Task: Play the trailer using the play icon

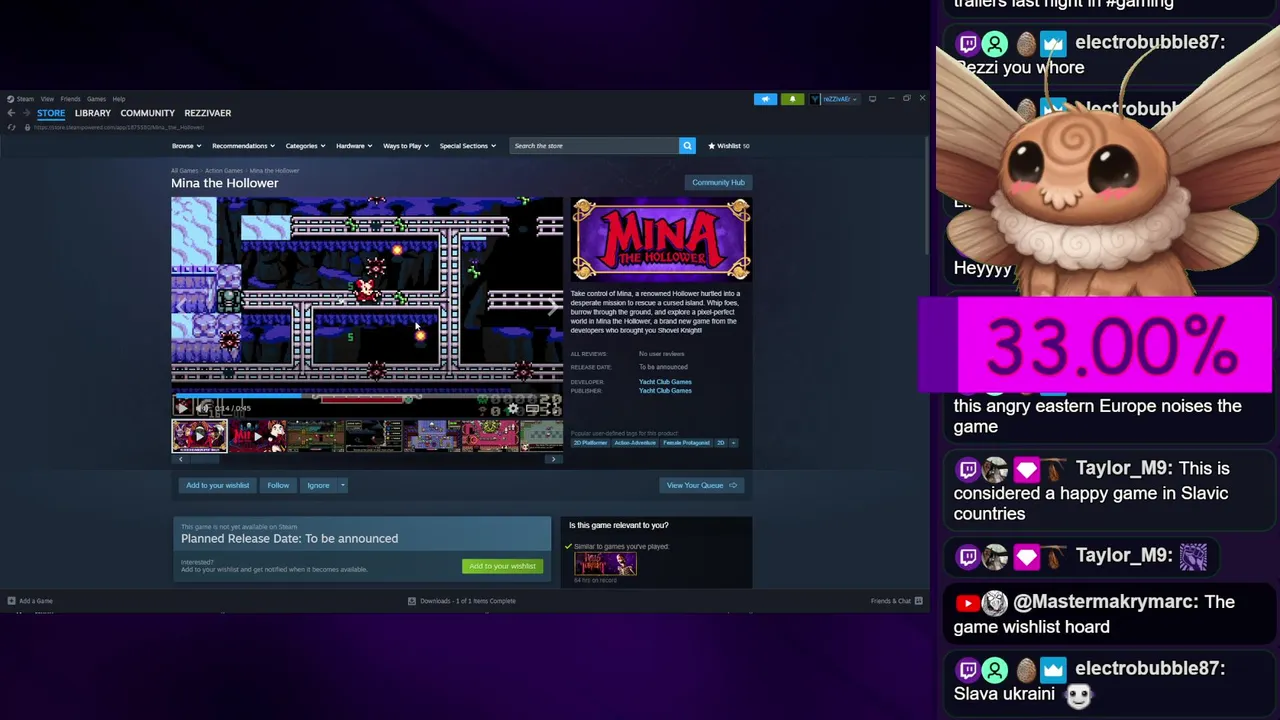Action: coord(182,408)
